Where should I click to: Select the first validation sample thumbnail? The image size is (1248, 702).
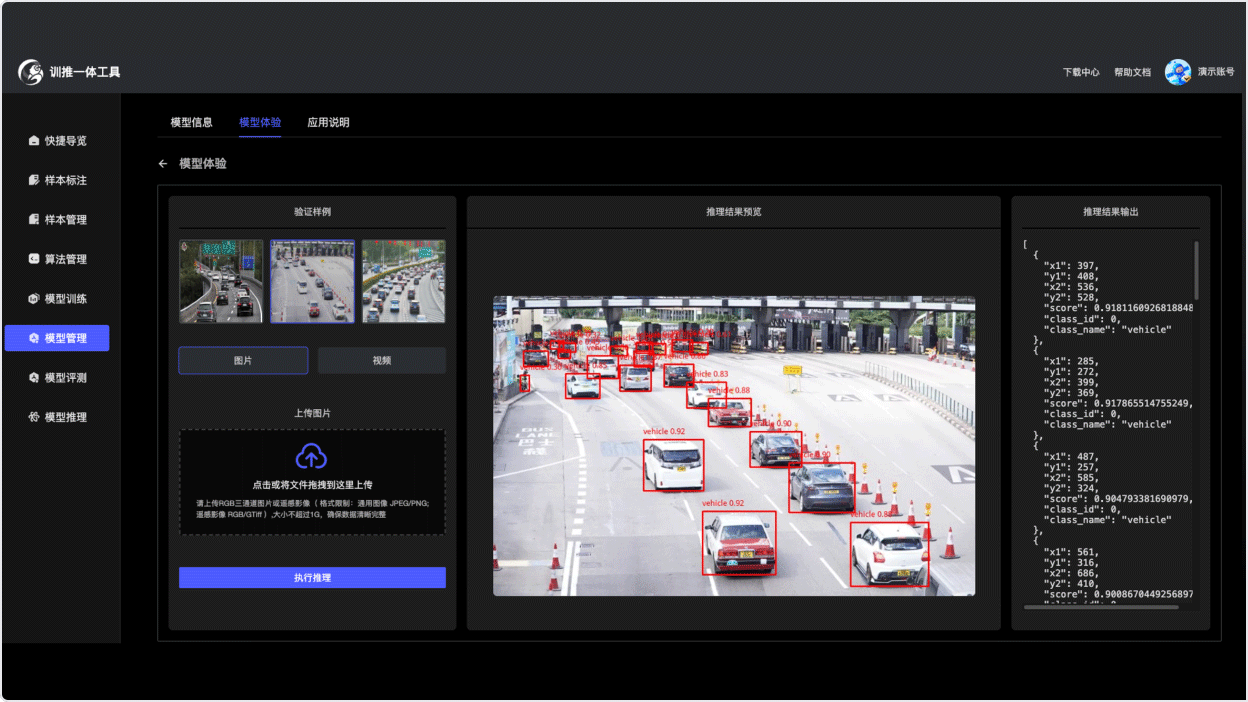pos(221,281)
